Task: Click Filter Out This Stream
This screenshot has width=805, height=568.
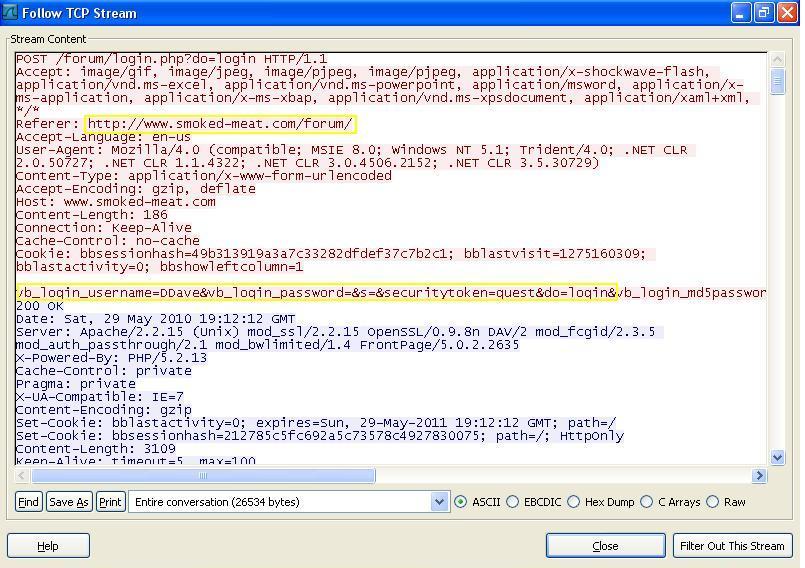Action: [732, 546]
